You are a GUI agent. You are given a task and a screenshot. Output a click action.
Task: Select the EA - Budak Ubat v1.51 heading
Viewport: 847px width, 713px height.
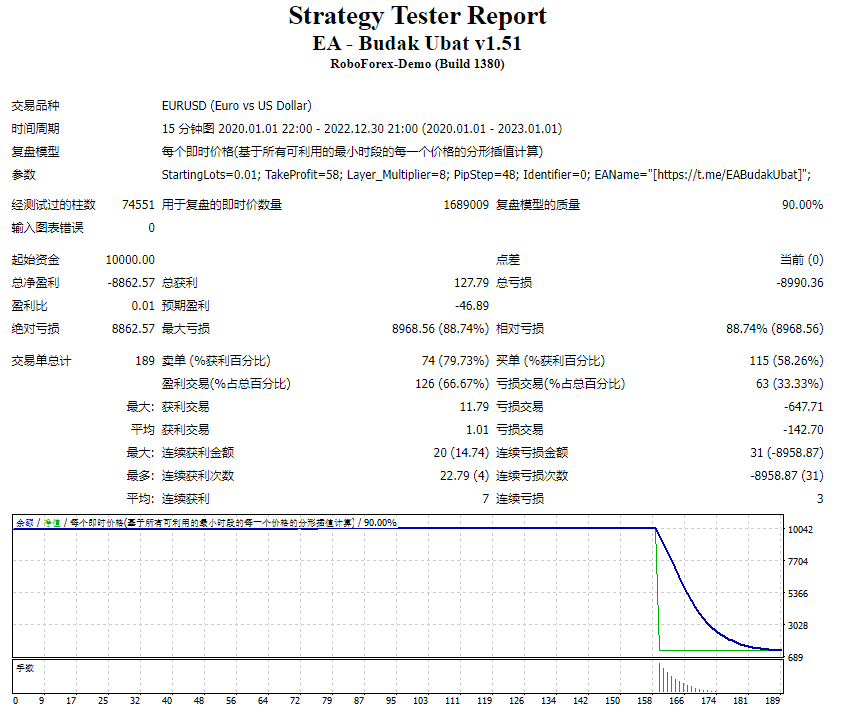click(x=417, y=43)
